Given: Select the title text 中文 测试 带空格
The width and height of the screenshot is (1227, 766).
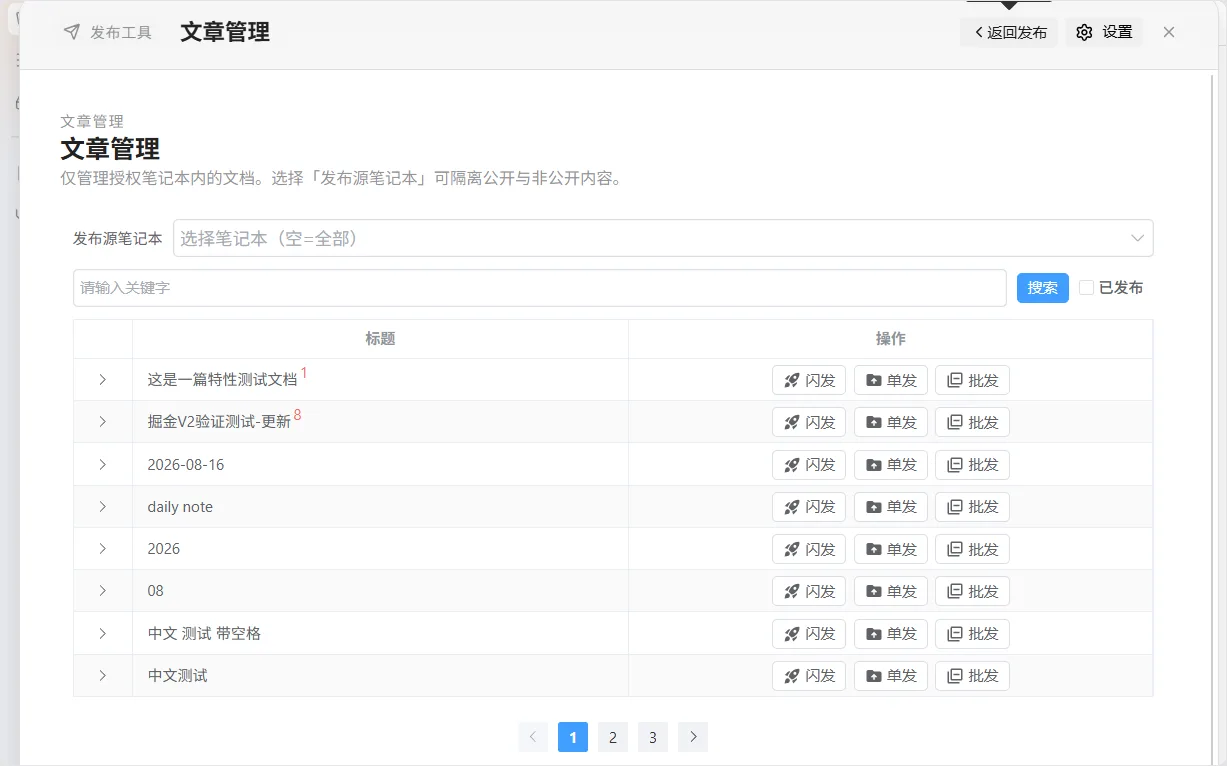Looking at the screenshot, I should click(204, 634).
